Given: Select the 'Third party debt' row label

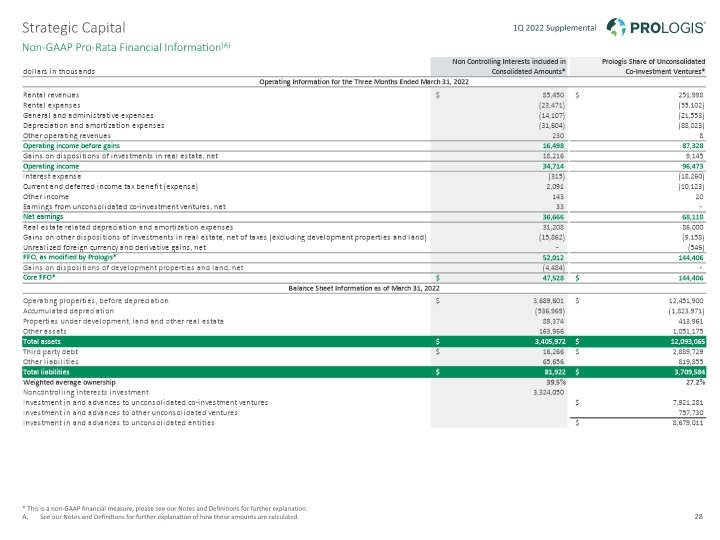Looking at the screenshot, I should (51, 352).
